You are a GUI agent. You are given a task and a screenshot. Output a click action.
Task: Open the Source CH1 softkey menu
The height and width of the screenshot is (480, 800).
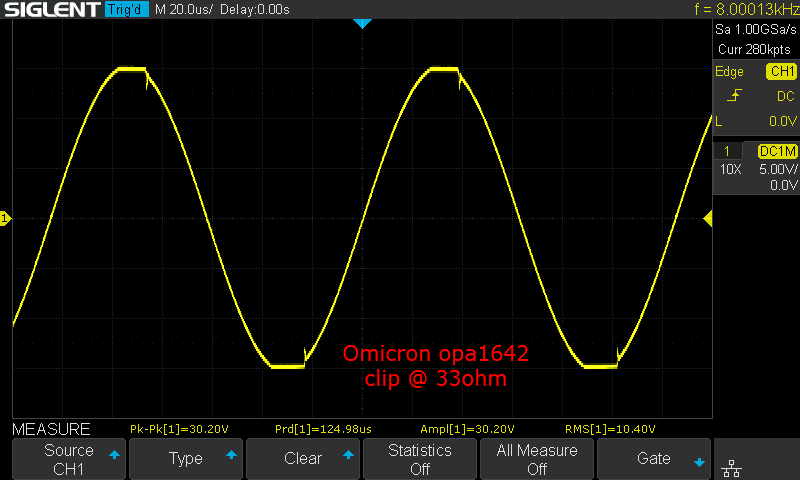pyautogui.click(x=69, y=459)
